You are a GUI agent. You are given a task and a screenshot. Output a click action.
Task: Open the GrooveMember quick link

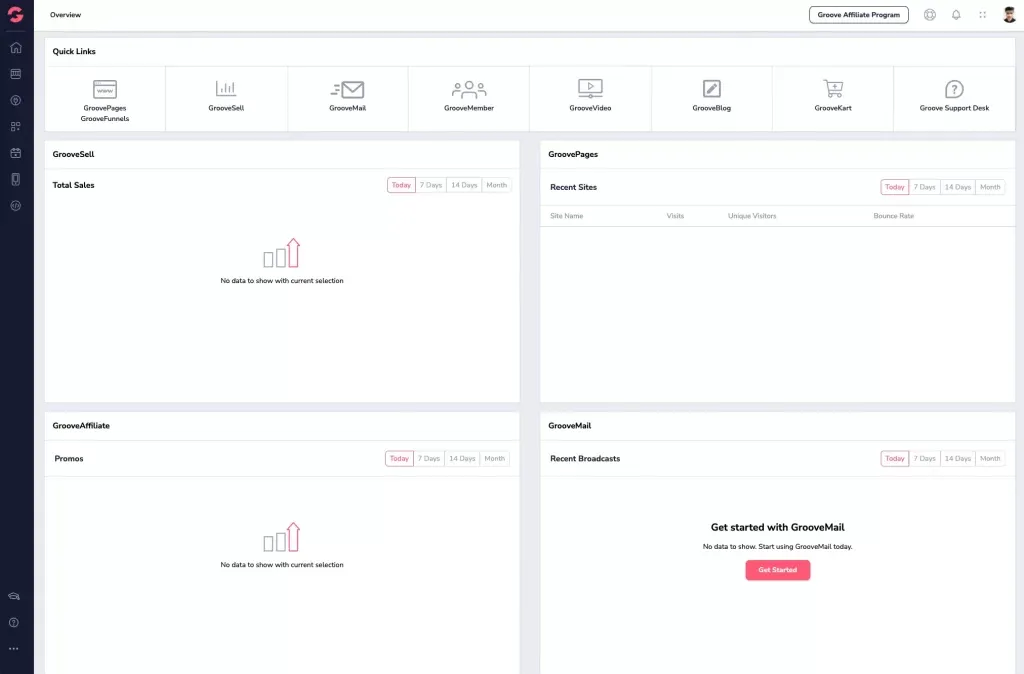point(469,99)
